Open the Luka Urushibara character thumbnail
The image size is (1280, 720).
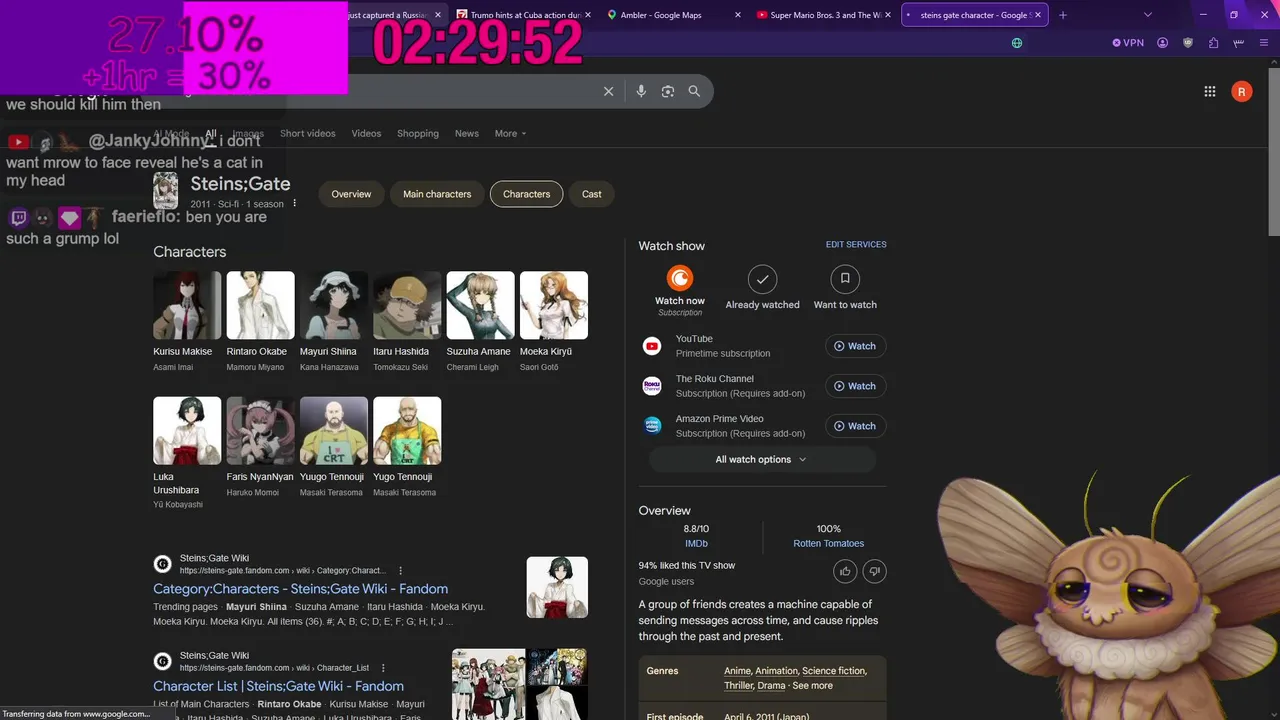click(187, 431)
